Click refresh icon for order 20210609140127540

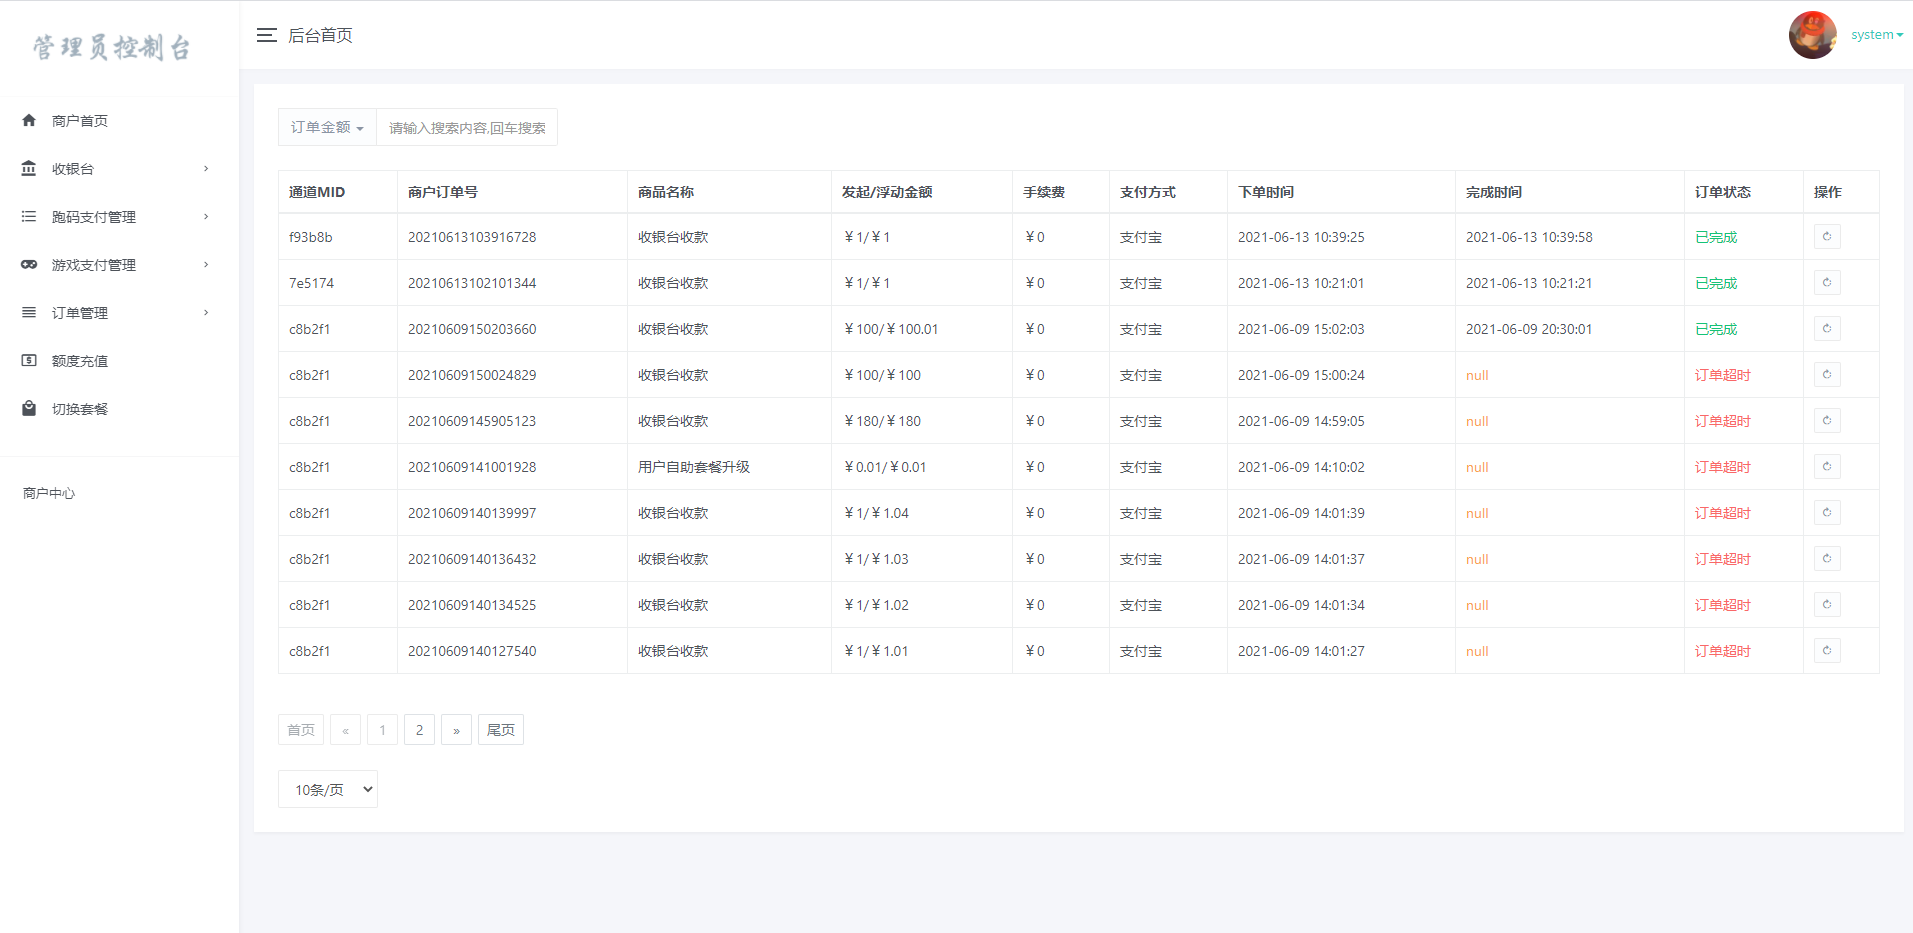(x=1827, y=651)
